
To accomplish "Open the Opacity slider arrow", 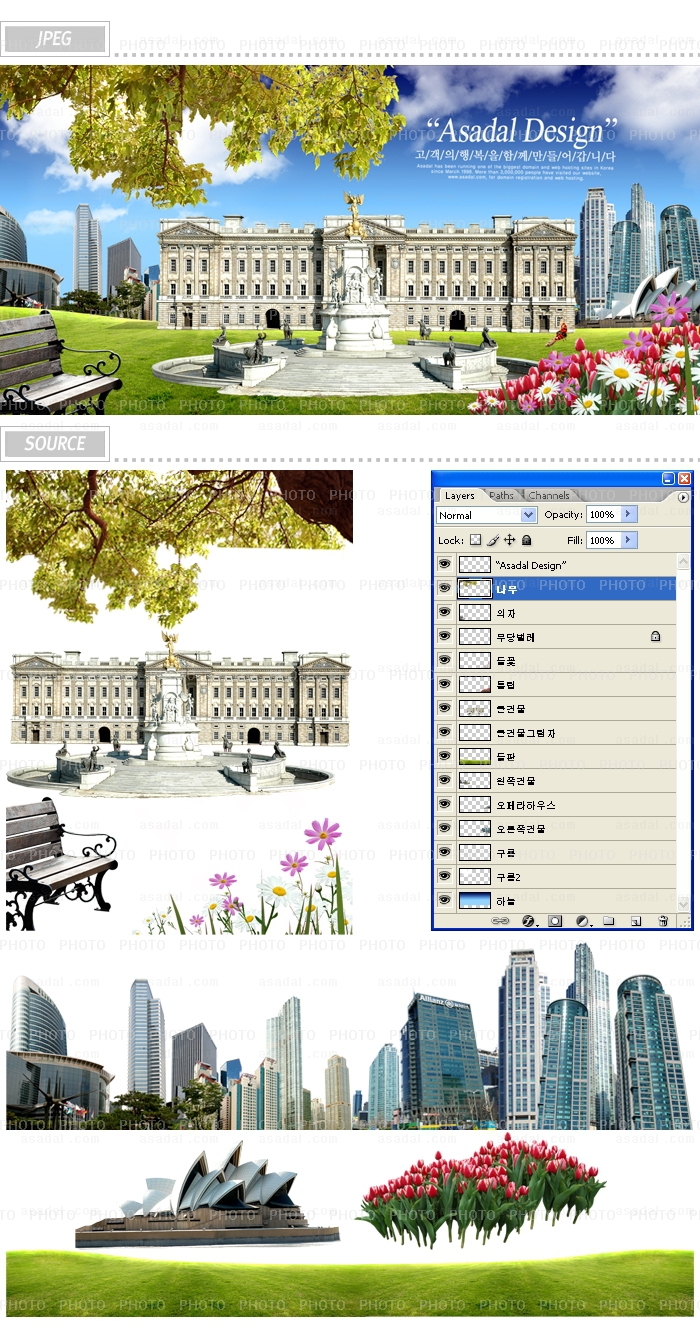I will (x=629, y=514).
